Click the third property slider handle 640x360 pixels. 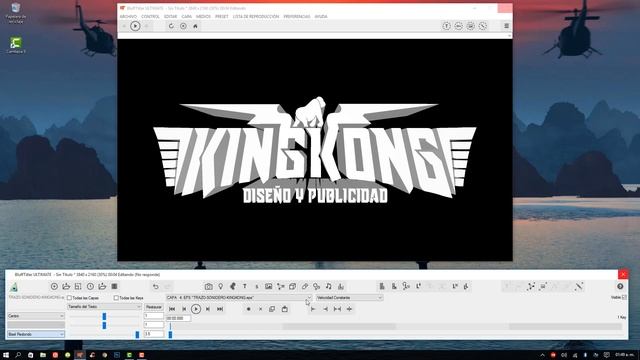(137, 334)
